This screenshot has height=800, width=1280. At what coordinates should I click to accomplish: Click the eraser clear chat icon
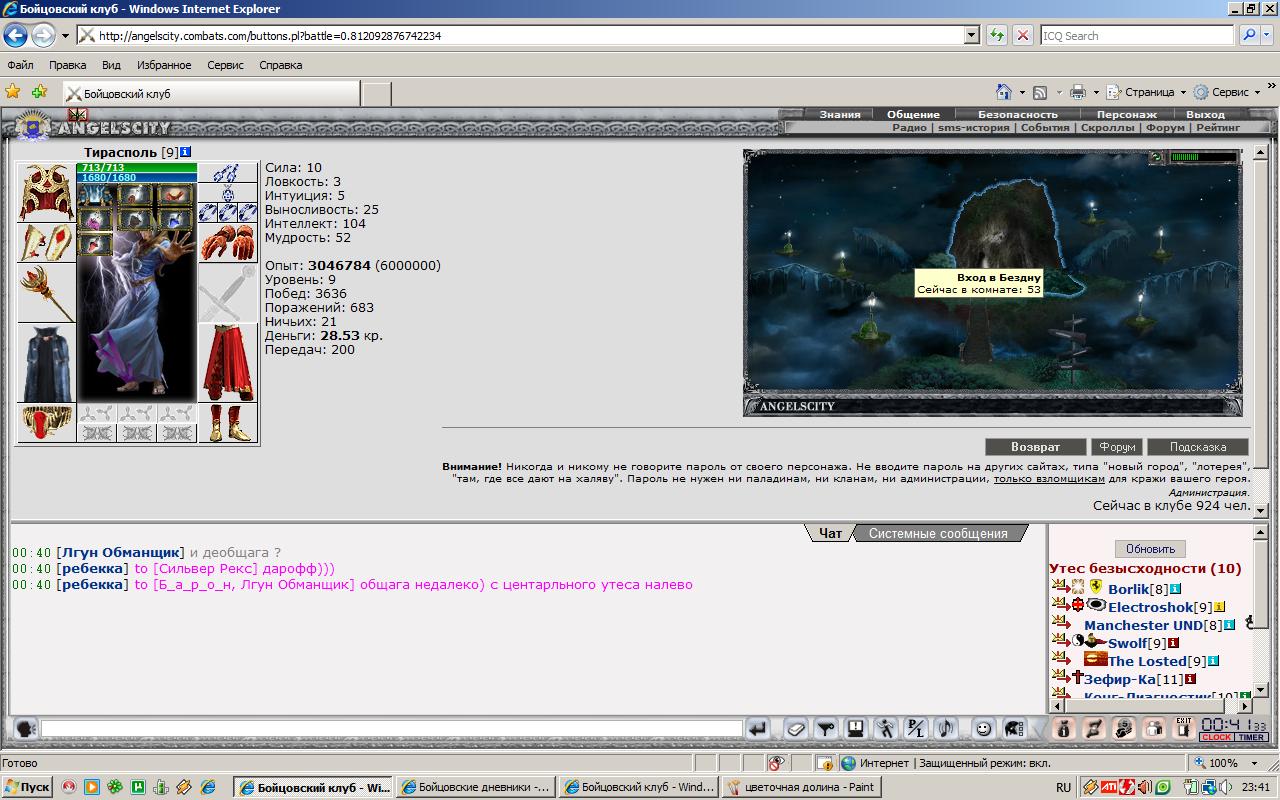[795, 729]
